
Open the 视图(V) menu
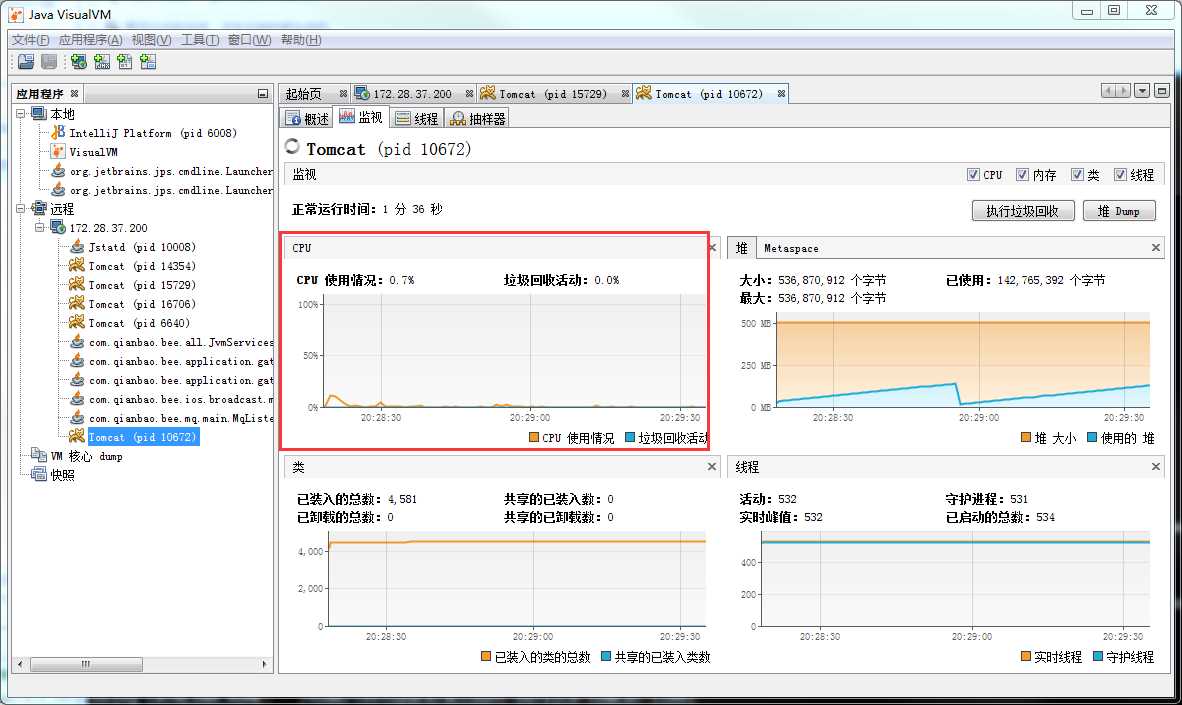click(x=151, y=39)
